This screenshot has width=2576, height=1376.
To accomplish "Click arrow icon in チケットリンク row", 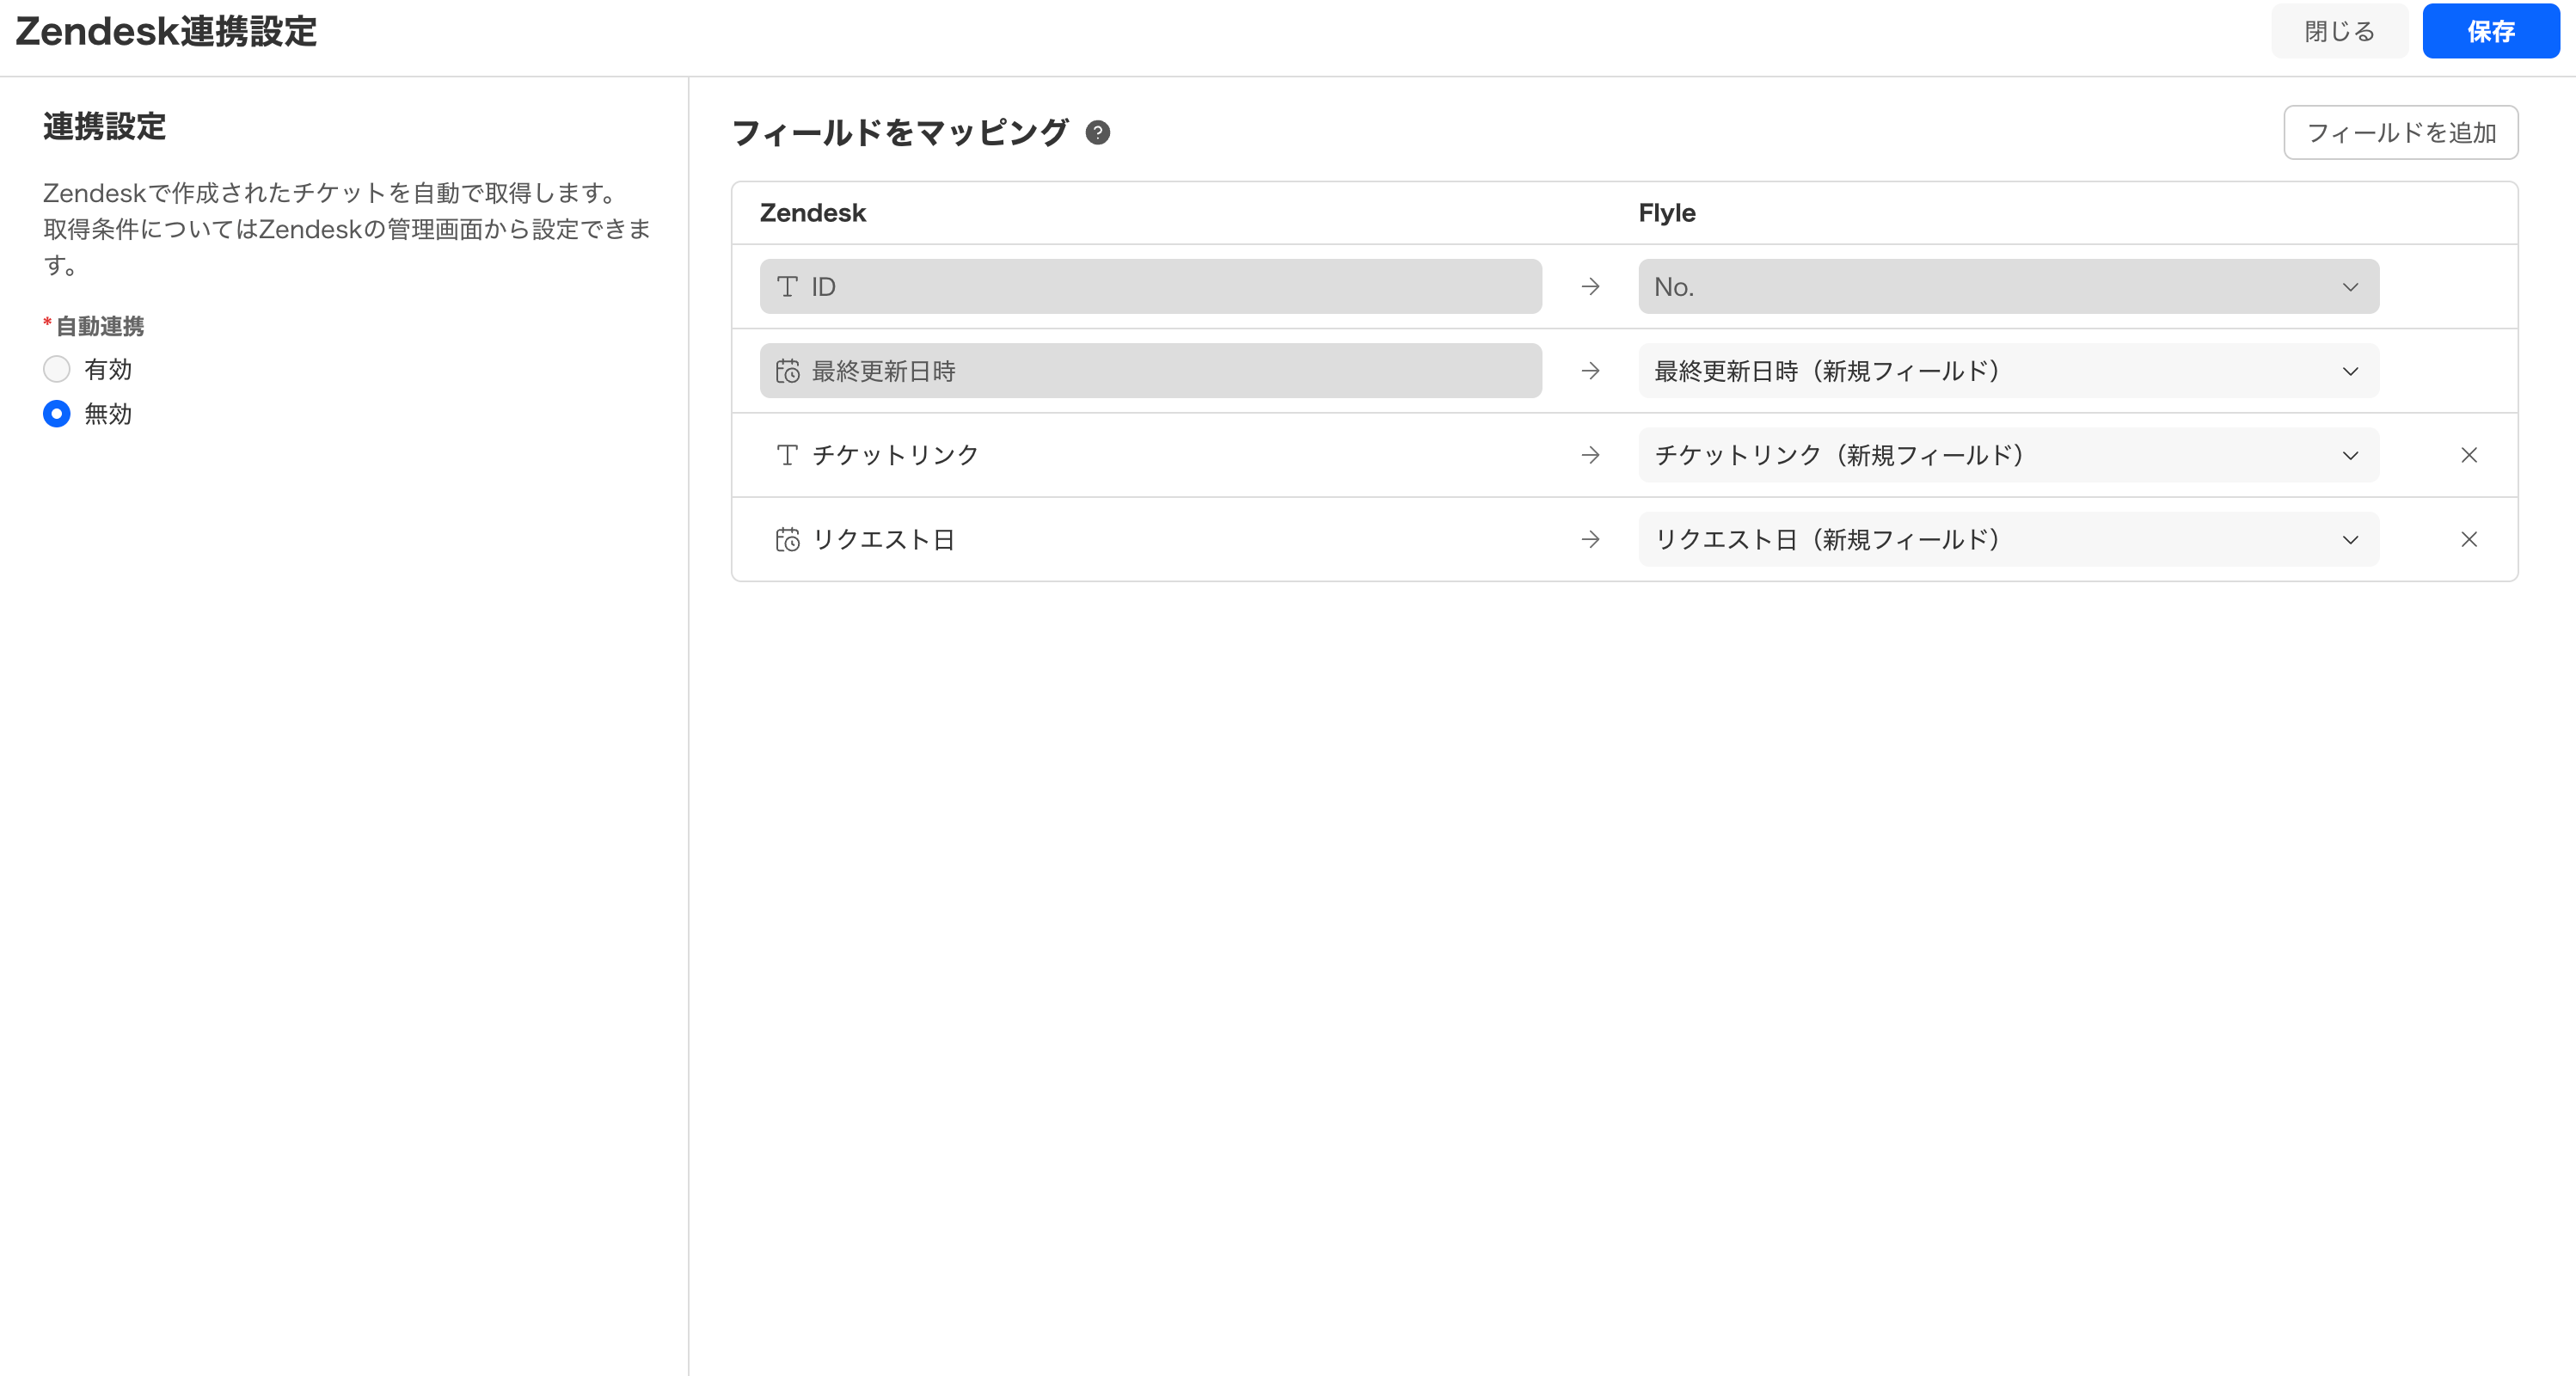I will (x=1590, y=455).
